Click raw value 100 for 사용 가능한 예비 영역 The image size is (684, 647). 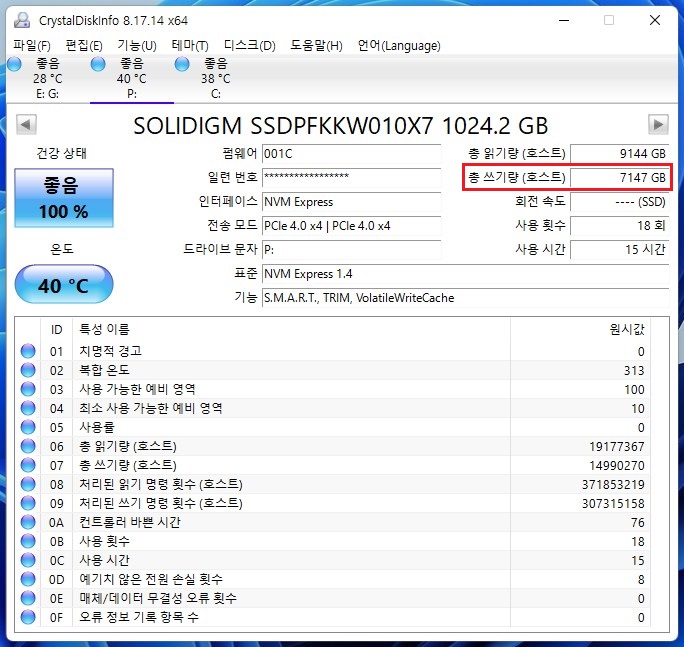pyautogui.click(x=634, y=390)
